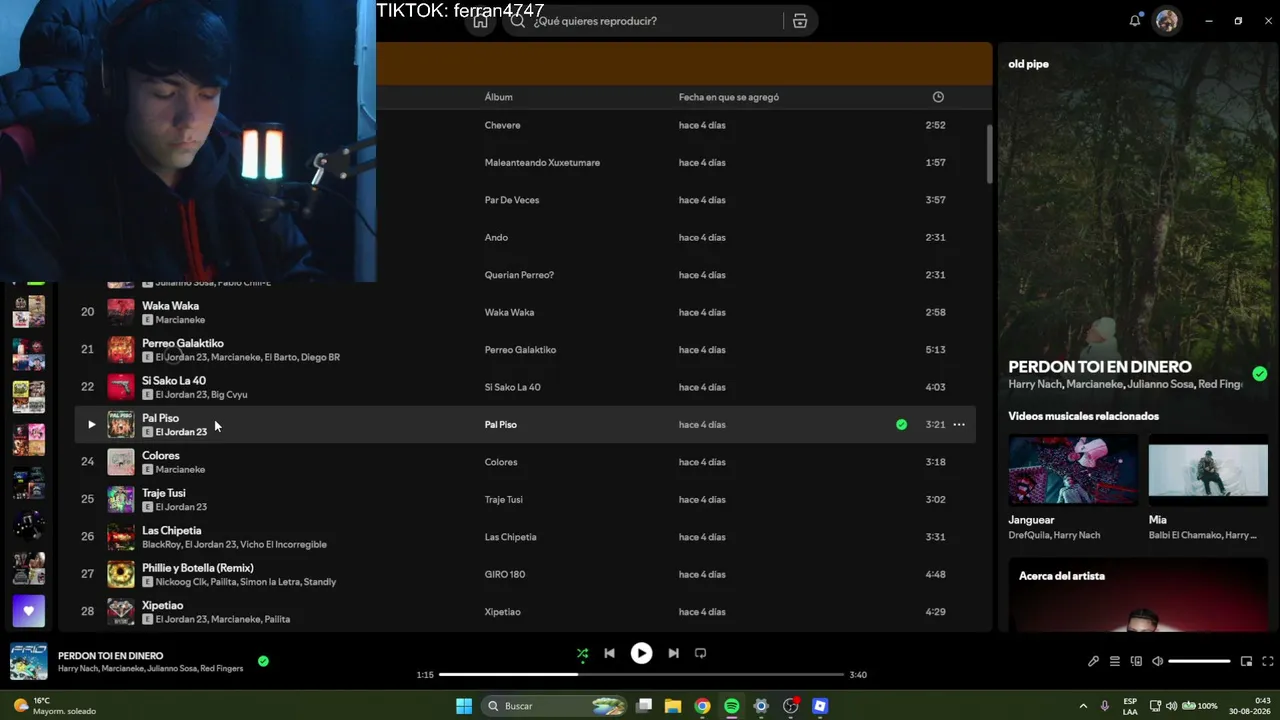
Task: Select the Waka Waka track title
Action: (x=170, y=306)
